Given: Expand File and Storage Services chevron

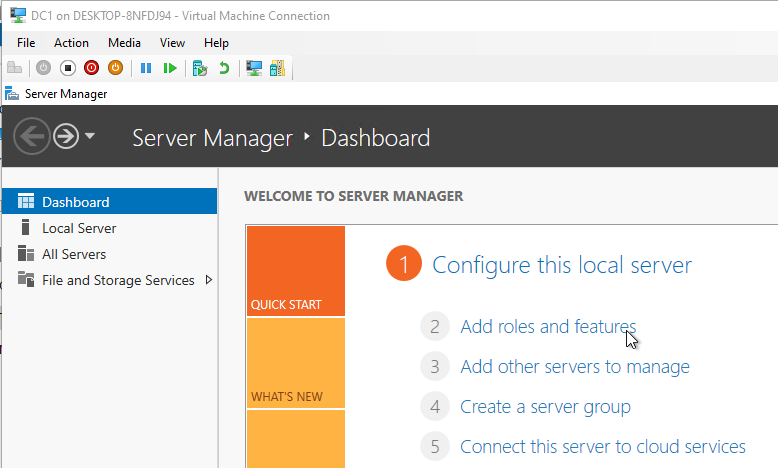Looking at the screenshot, I should click(209, 280).
